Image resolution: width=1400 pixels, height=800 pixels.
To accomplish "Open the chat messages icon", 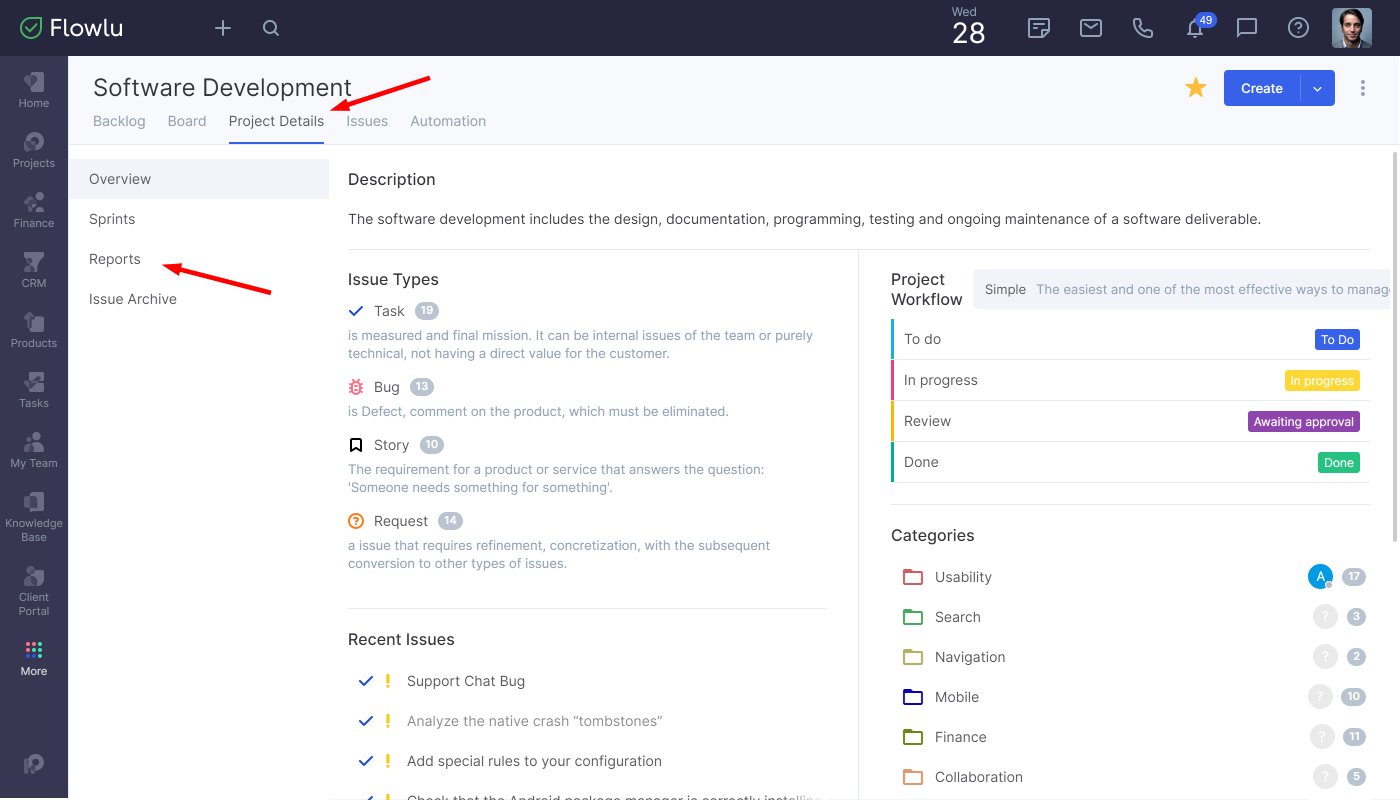I will (1247, 28).
